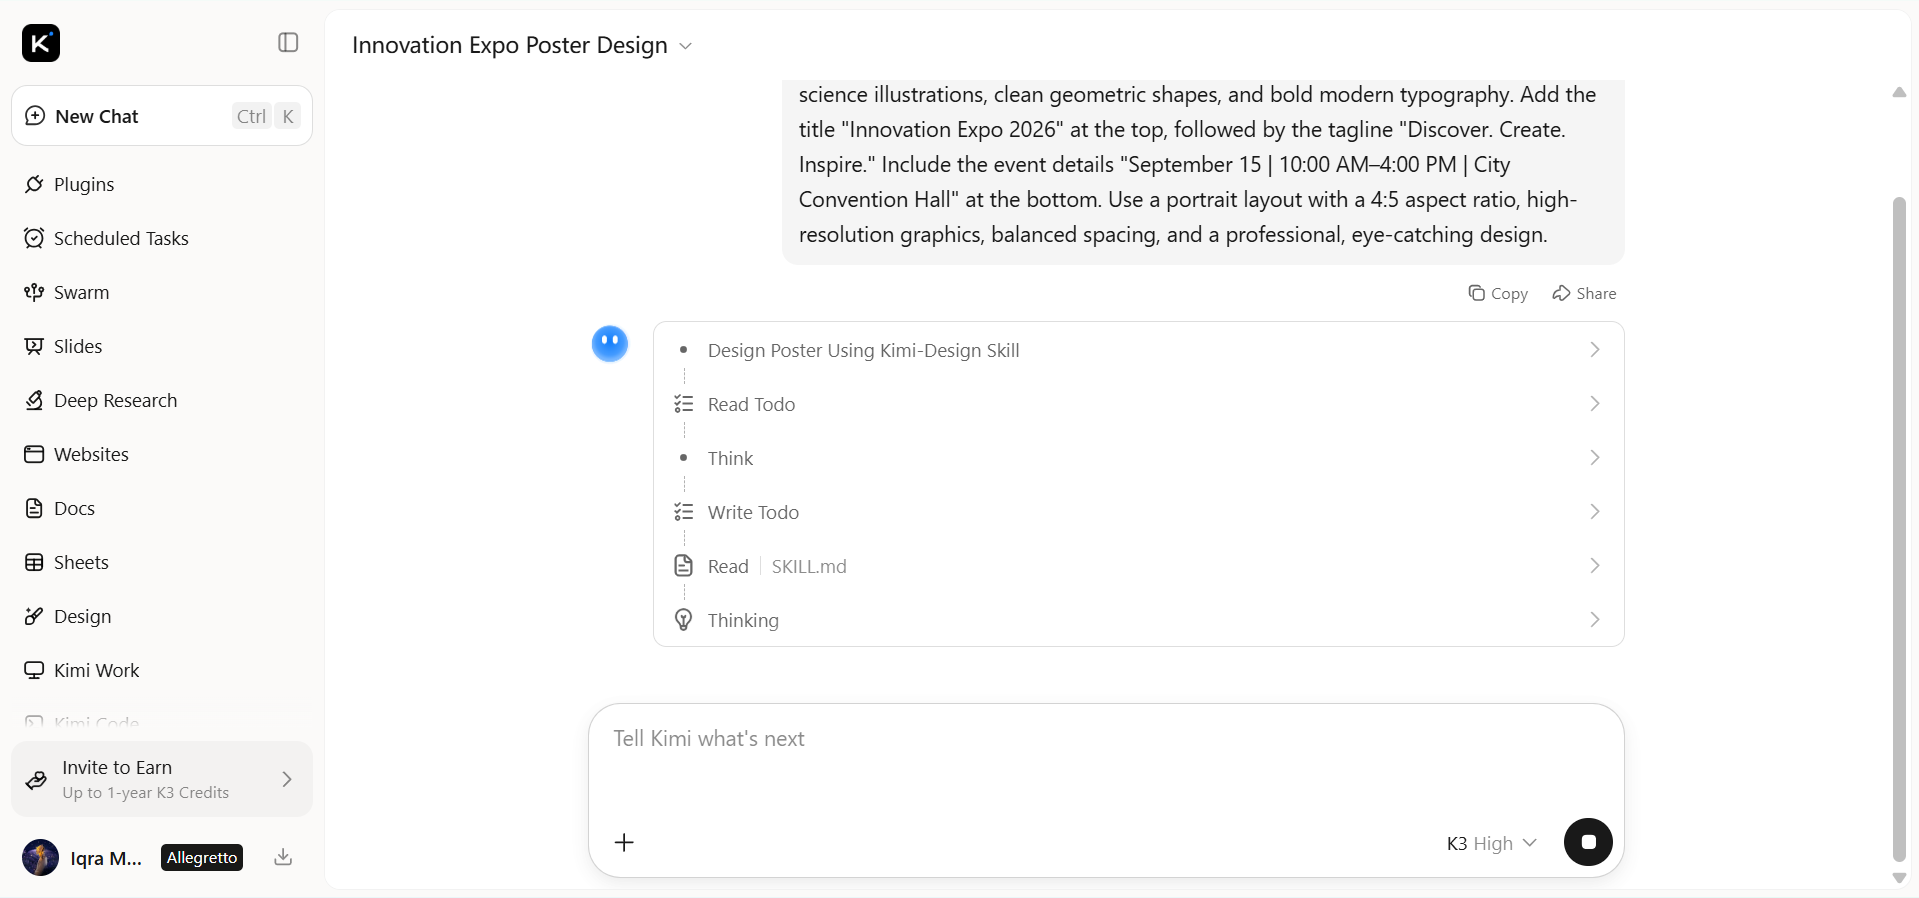Click the scroll up arrow

pos(1899,92)
